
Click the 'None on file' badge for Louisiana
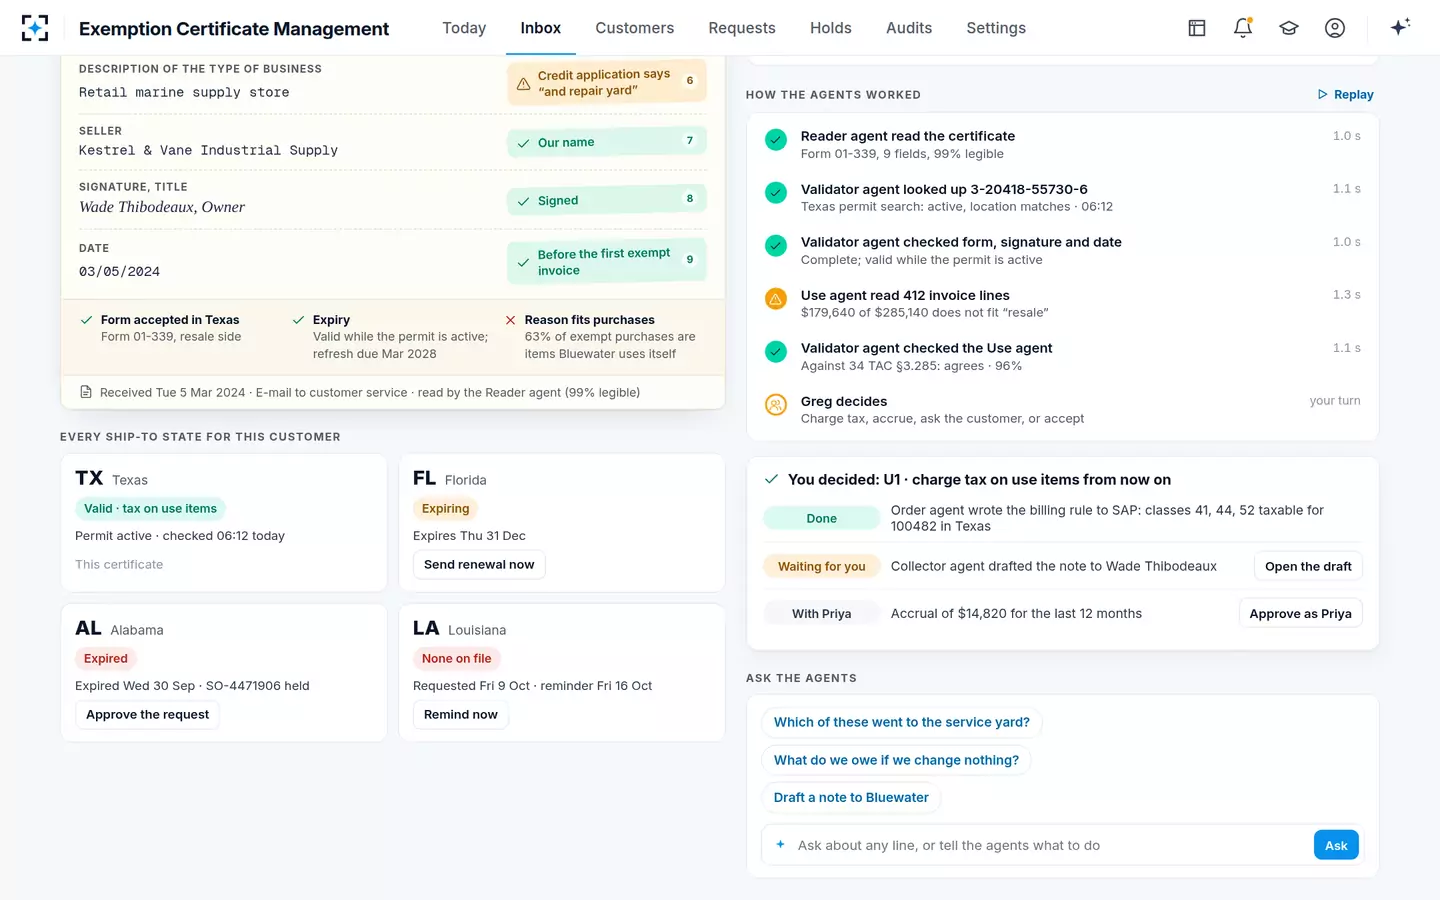point(456,659)
